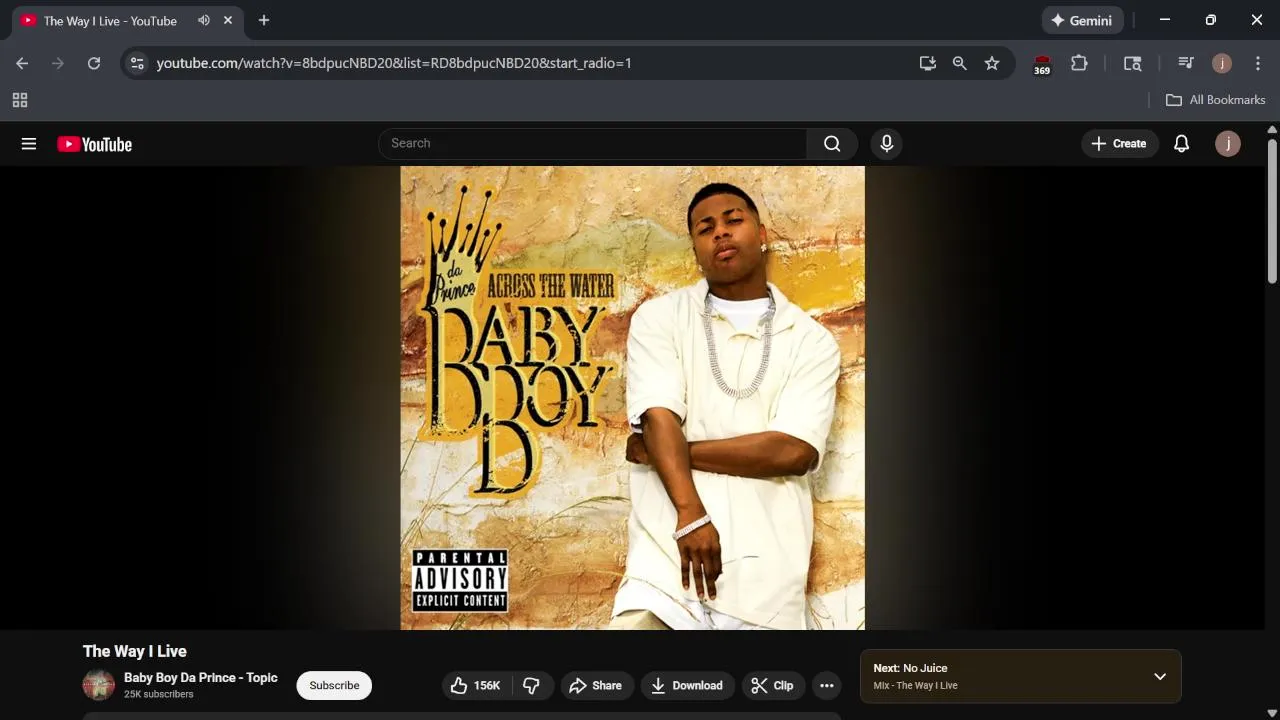The width and height of the screenshot is (1280, 720).
Task: Close The Way I Live tab
Action: click(228, 20)
